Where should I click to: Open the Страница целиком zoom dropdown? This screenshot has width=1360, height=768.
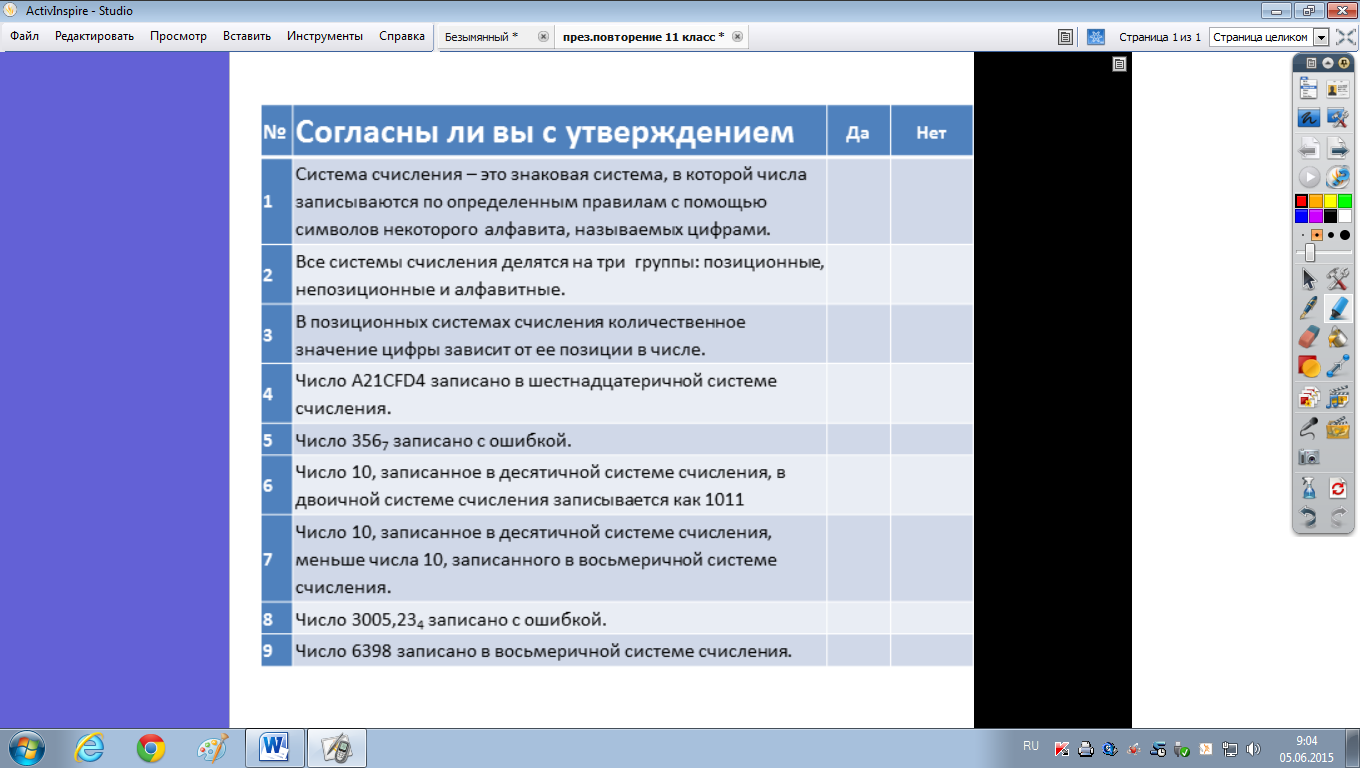[x=1320, y=37]
